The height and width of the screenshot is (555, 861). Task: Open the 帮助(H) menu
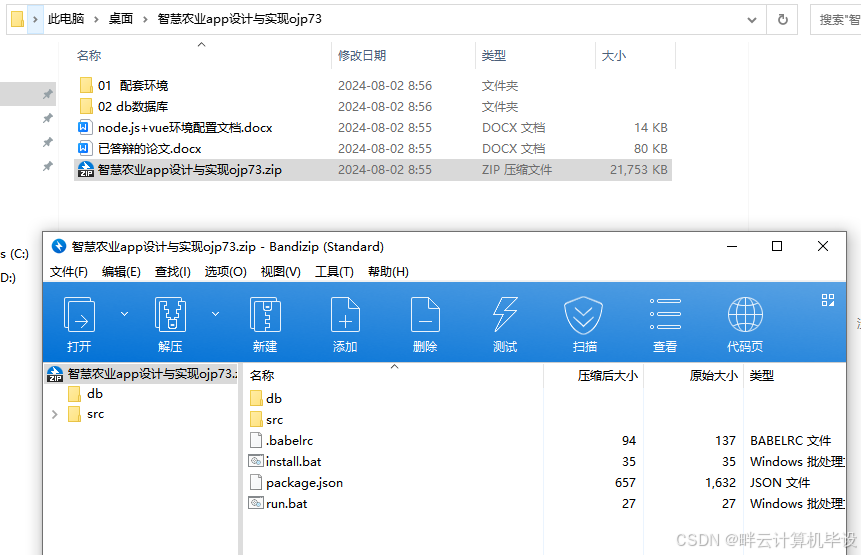pyautogui.click(x=388, y=272)
